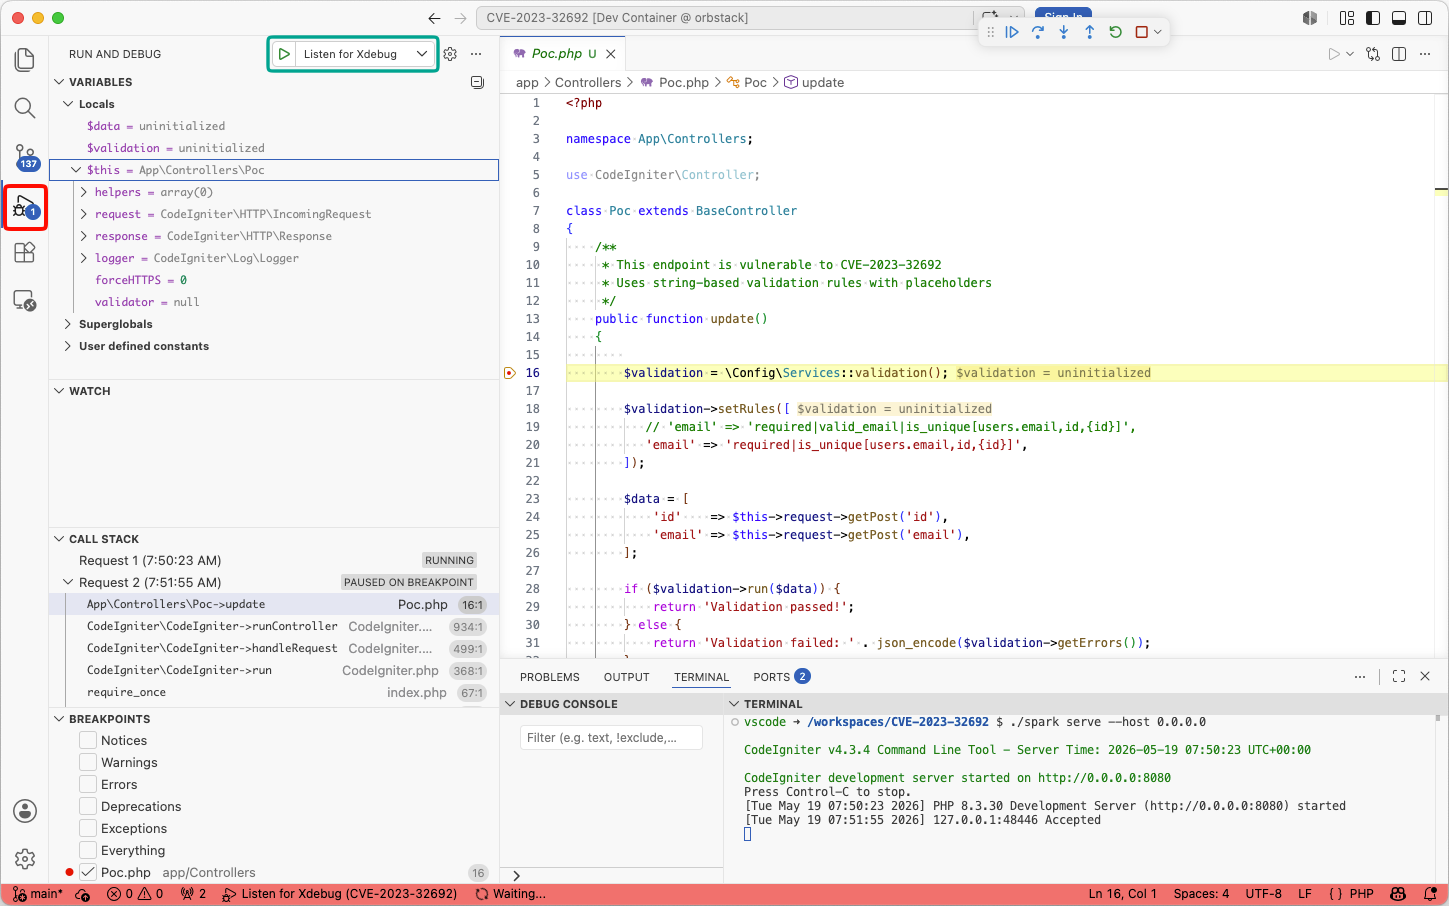Click Continue in the debug toolbar

click(x=1012, y=32)
